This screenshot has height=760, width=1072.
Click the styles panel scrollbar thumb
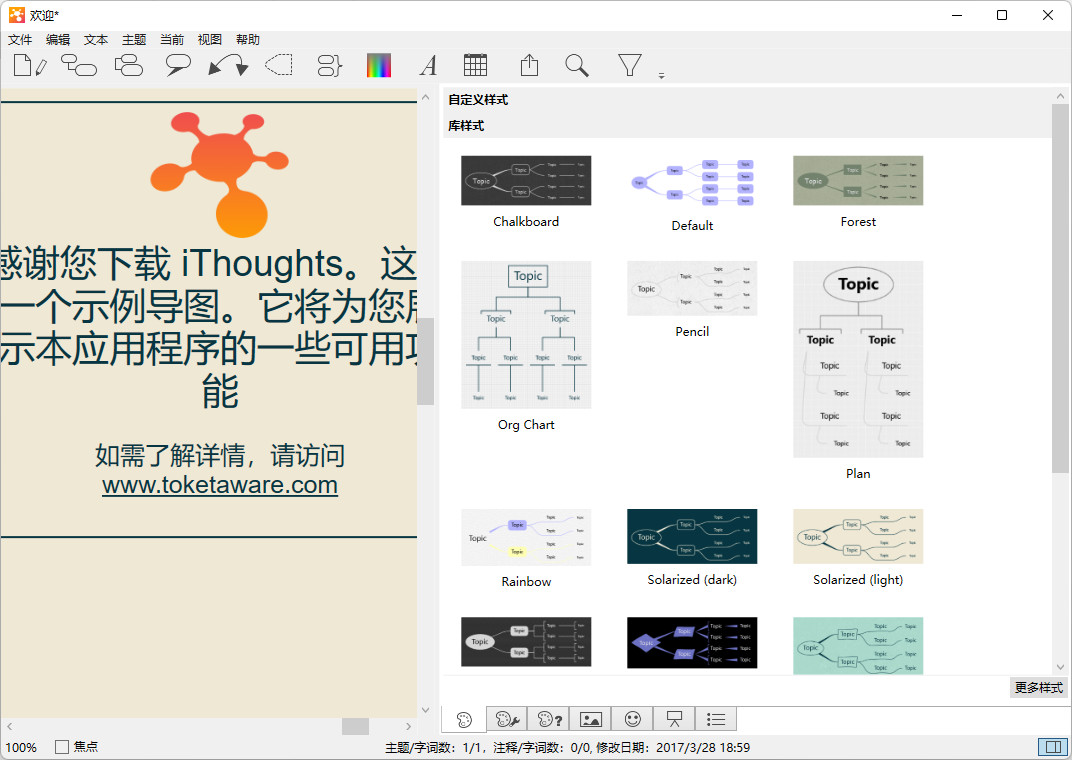[1060, 288]
